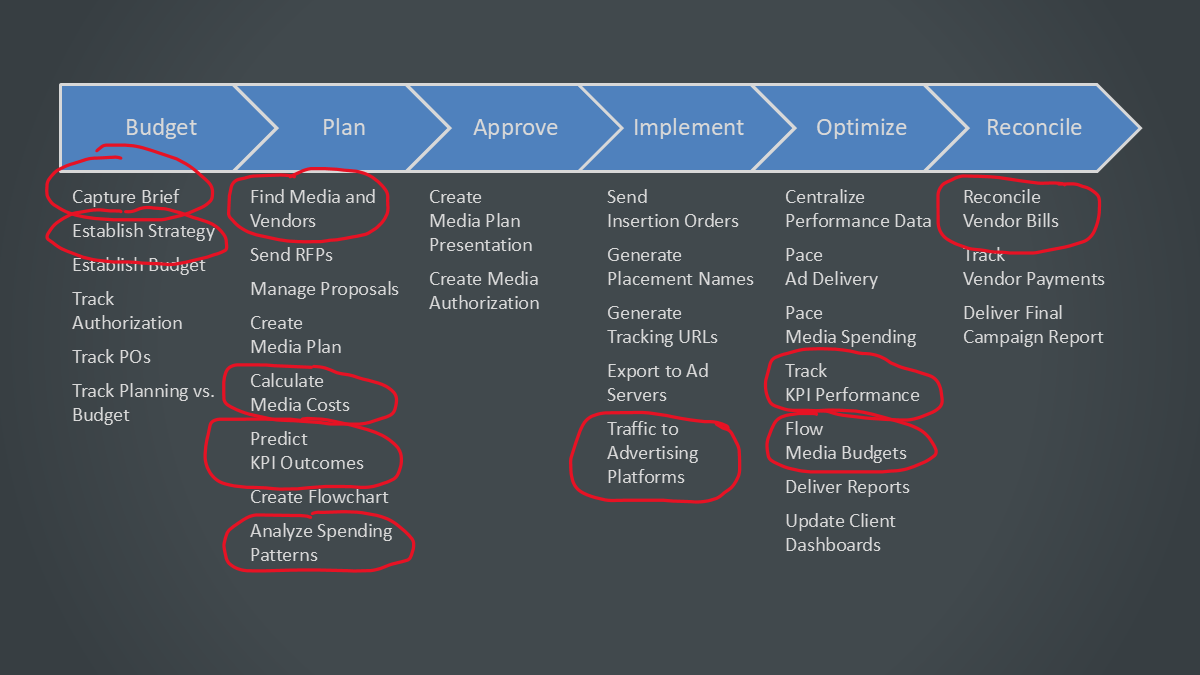Viewport: 1200px width, 675px height.
Task: Click the Budget stage arrow
Action: point(160,128)
